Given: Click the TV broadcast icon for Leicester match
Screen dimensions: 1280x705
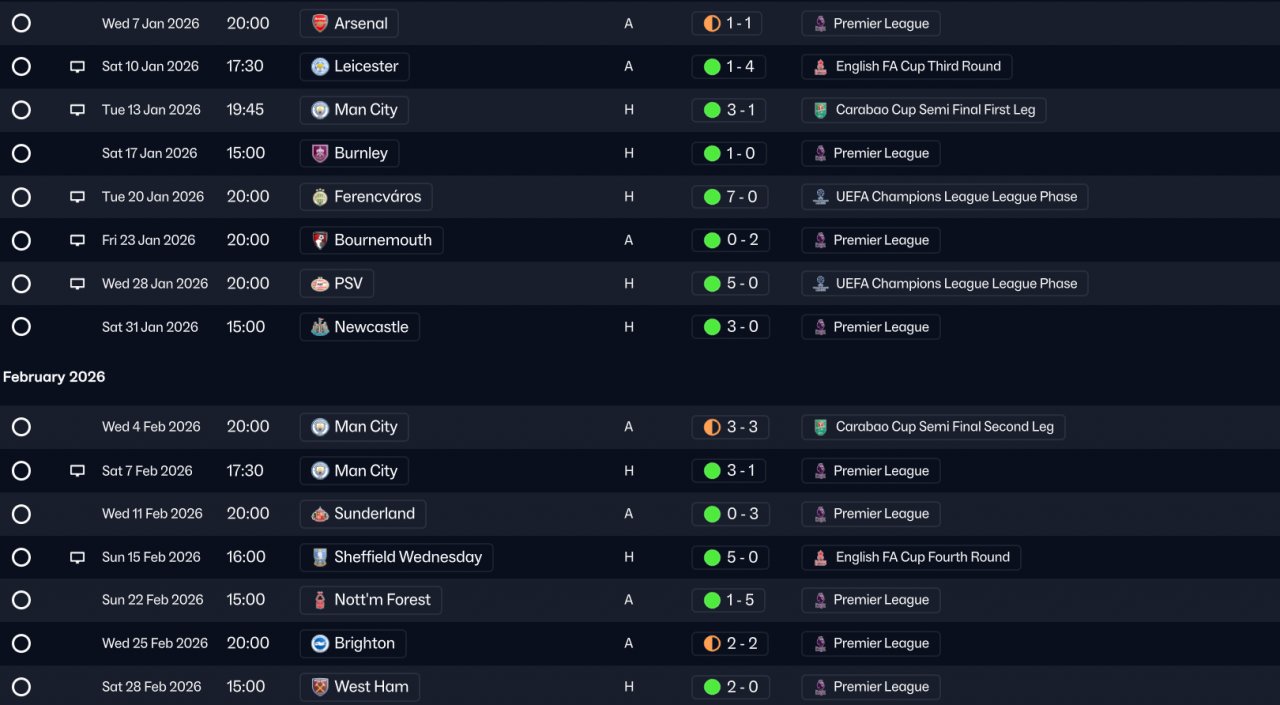Looking at the screenshot, I should click(x=77, y=67).
